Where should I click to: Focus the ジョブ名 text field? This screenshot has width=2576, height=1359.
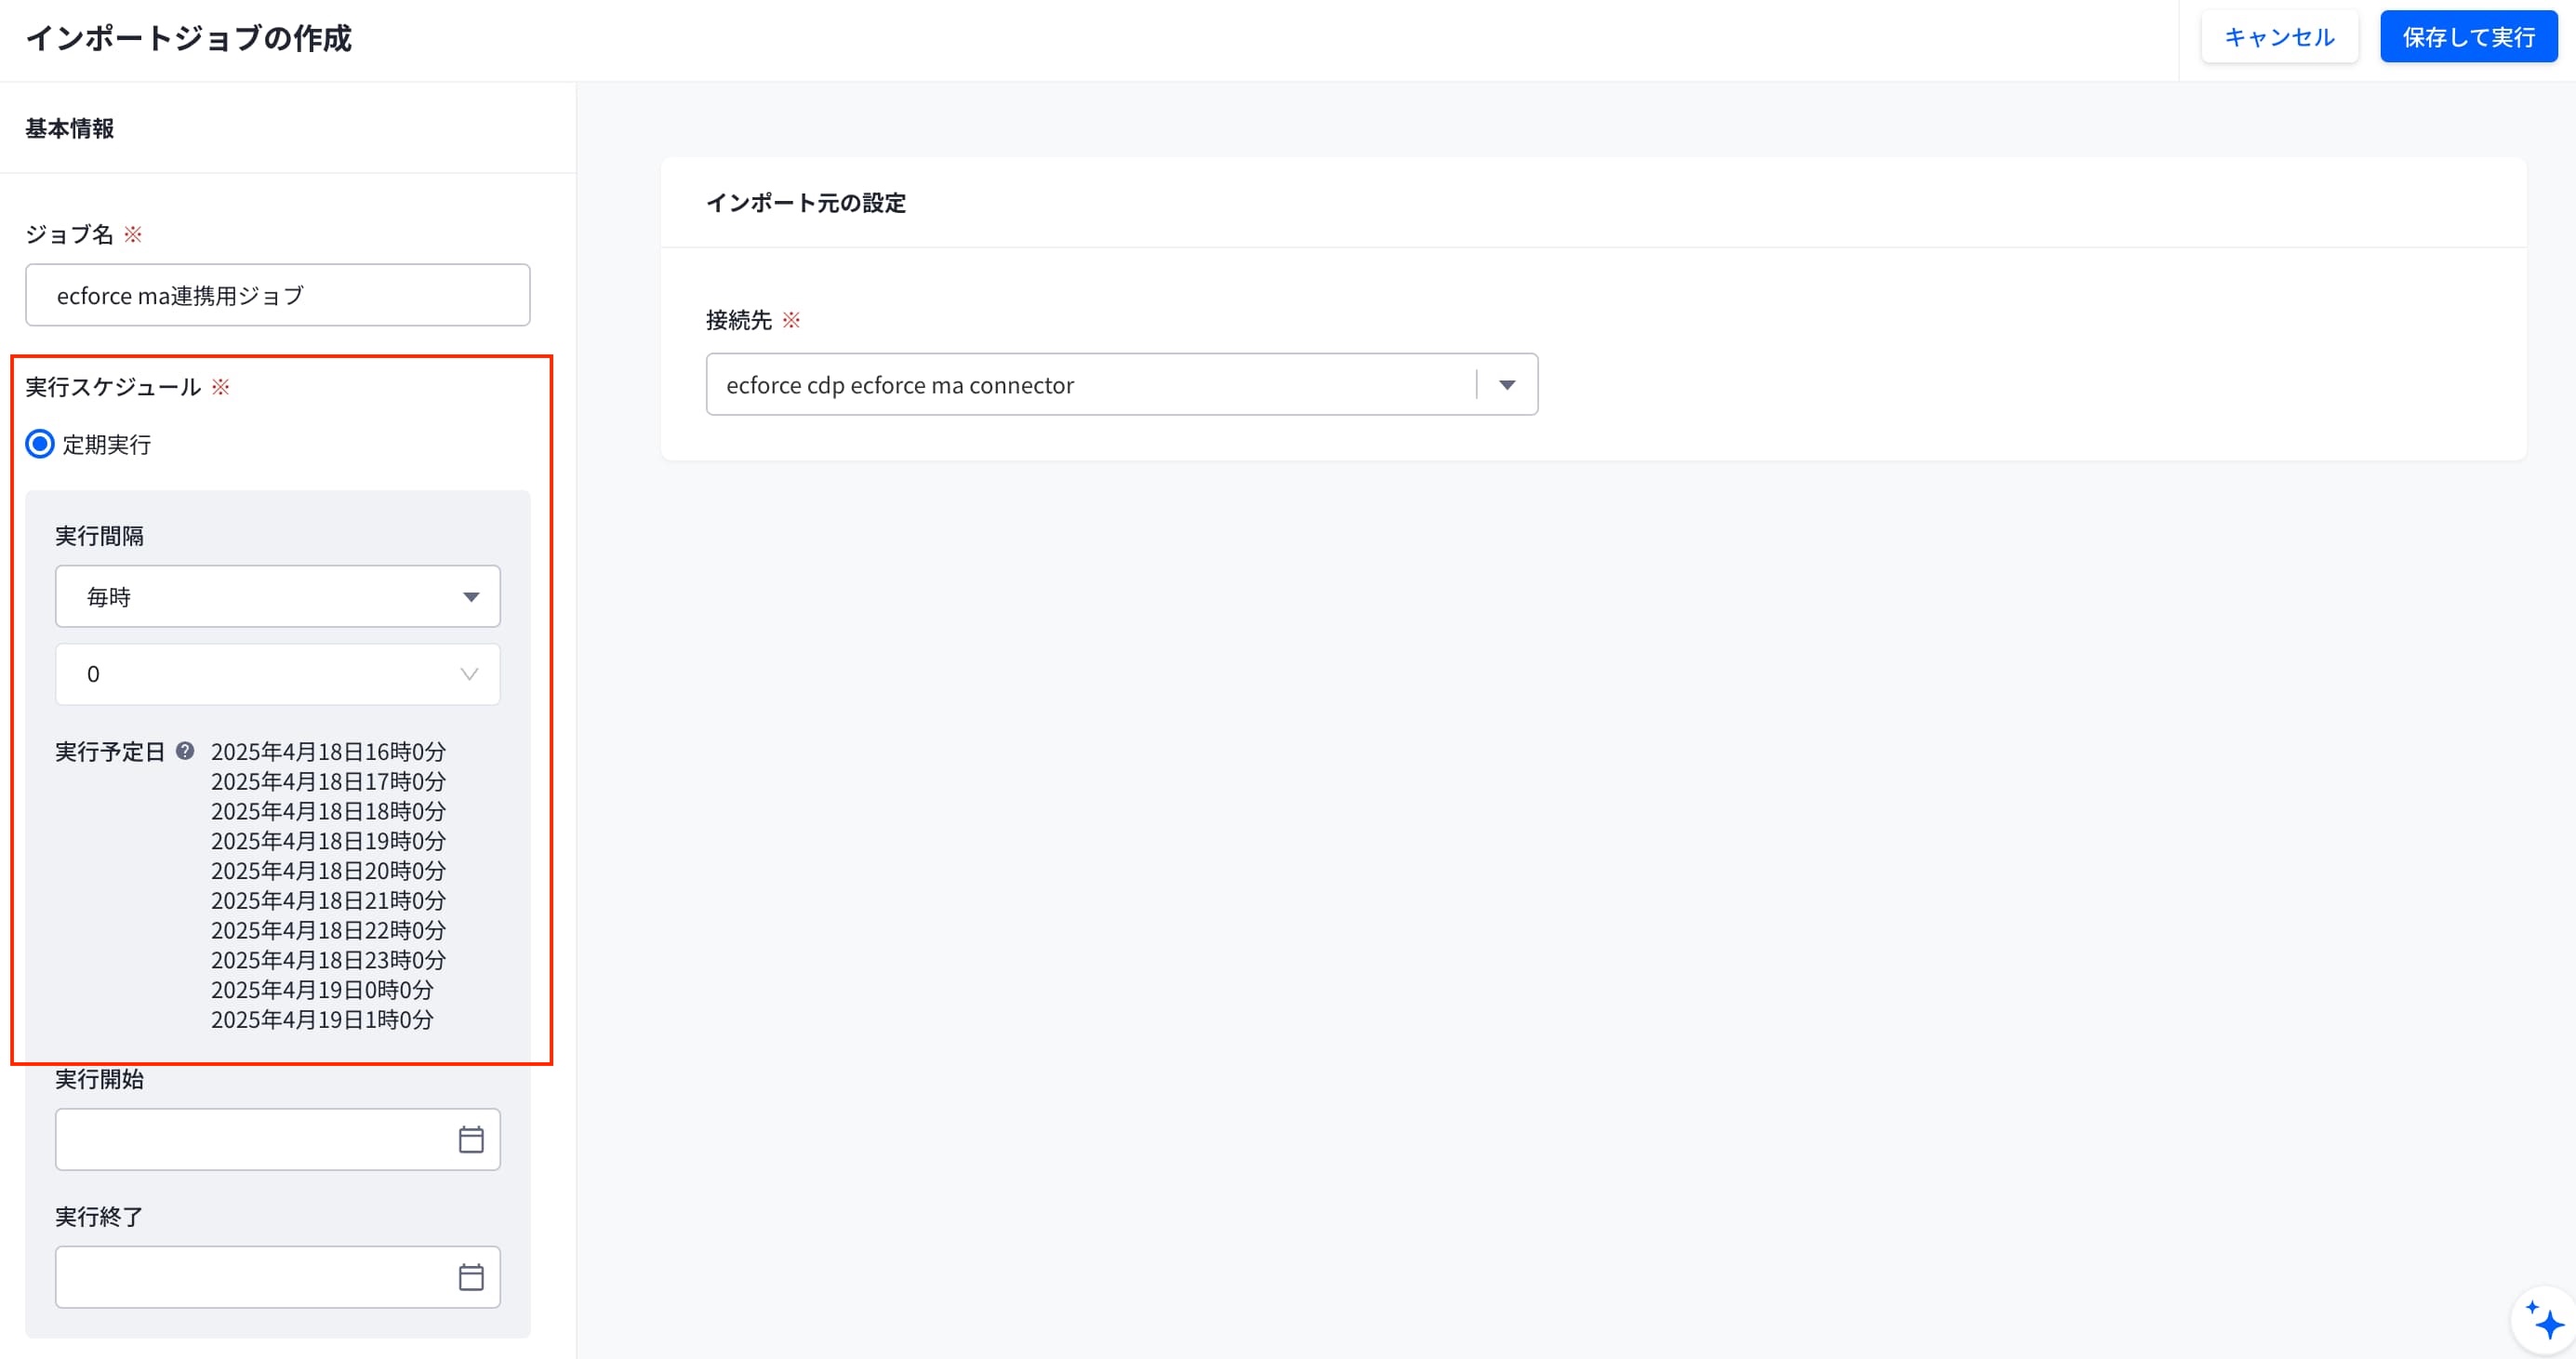pos(278,295)
